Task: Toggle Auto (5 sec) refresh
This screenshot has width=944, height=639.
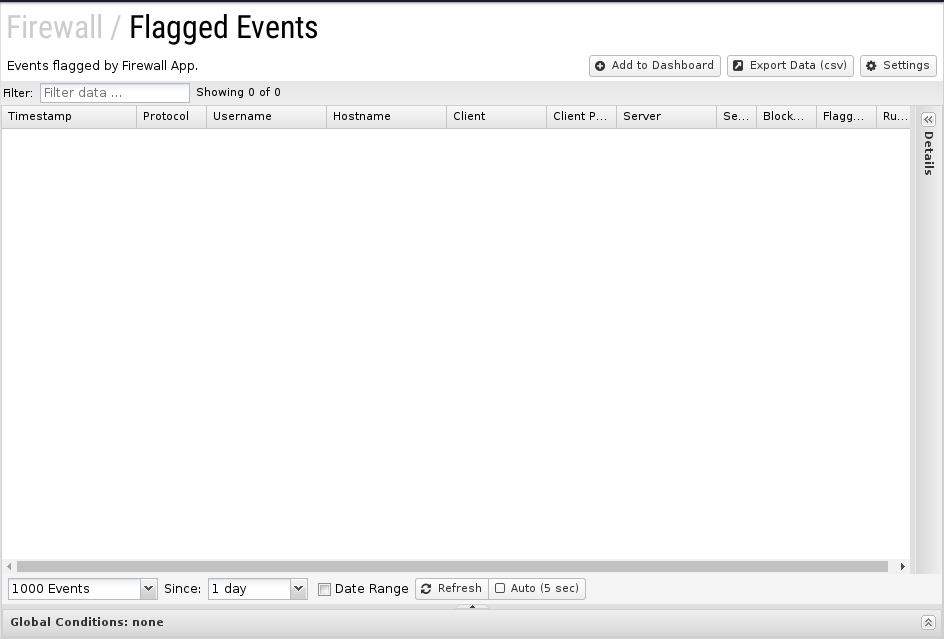Action: 537,588
